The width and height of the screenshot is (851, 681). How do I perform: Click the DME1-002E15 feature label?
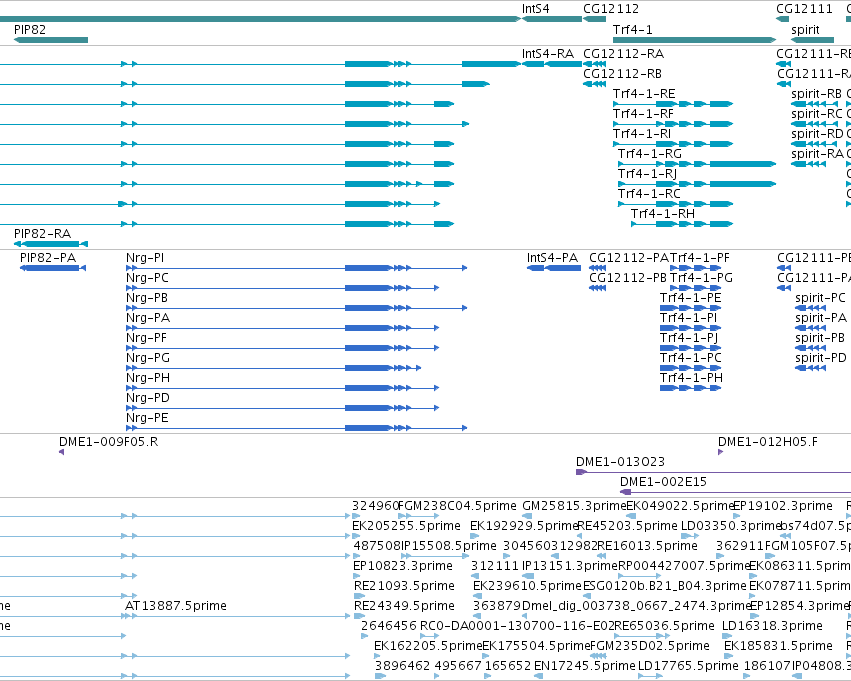click(x=663, y=482)
